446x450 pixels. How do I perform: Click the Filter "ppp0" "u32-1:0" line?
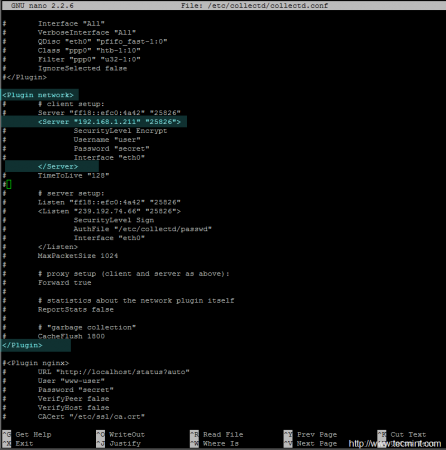(x=89, y=59)
